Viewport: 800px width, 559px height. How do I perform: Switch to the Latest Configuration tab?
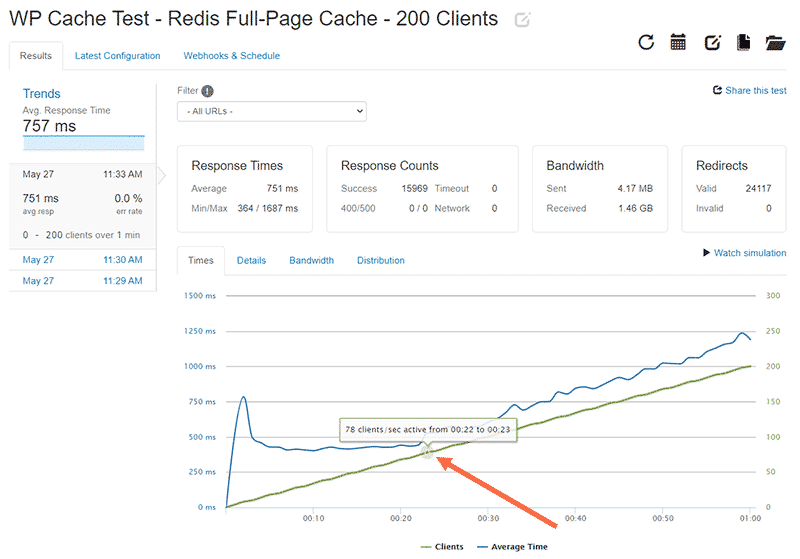(117, 56)
